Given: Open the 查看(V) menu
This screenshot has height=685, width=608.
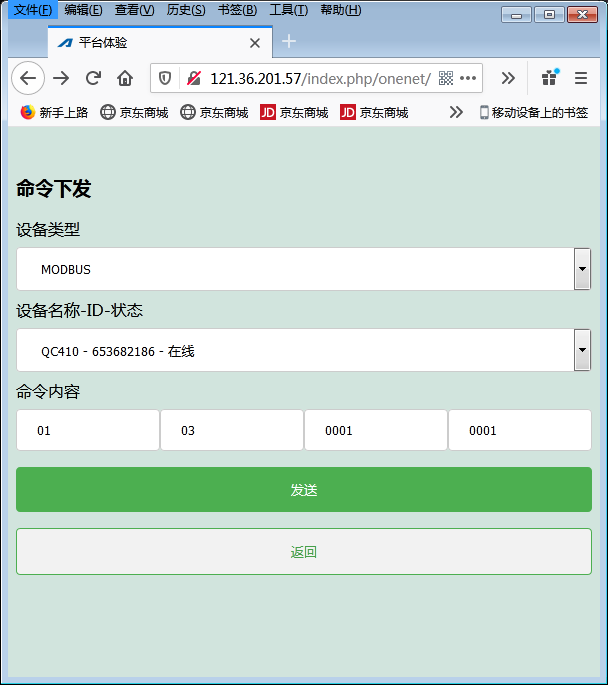Looking at the screenshot, I should click(x=135, y=10).
